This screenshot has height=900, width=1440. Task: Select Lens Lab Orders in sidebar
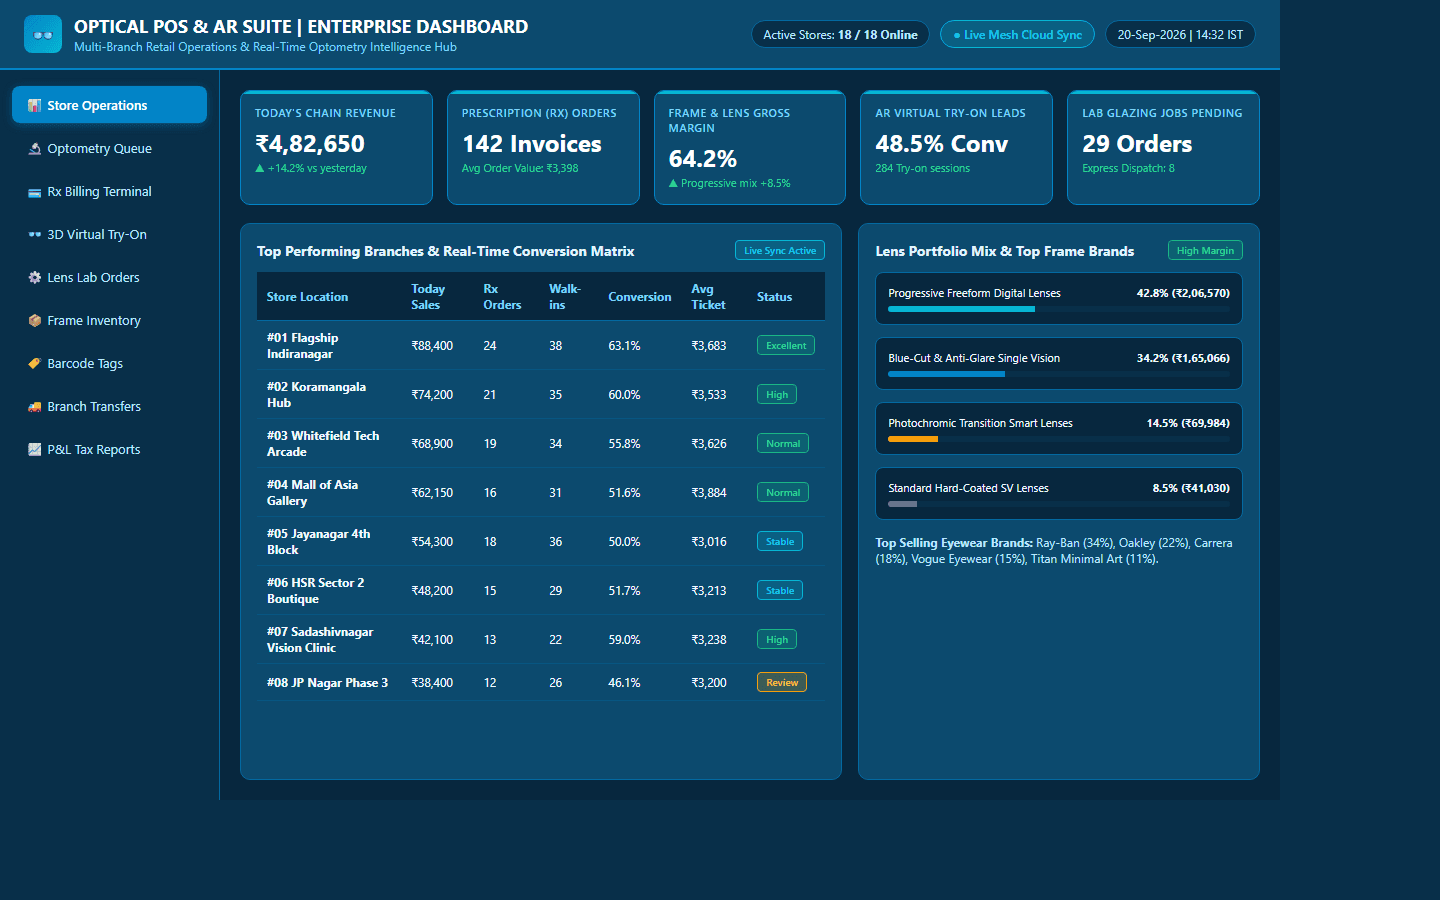(110, 277)
